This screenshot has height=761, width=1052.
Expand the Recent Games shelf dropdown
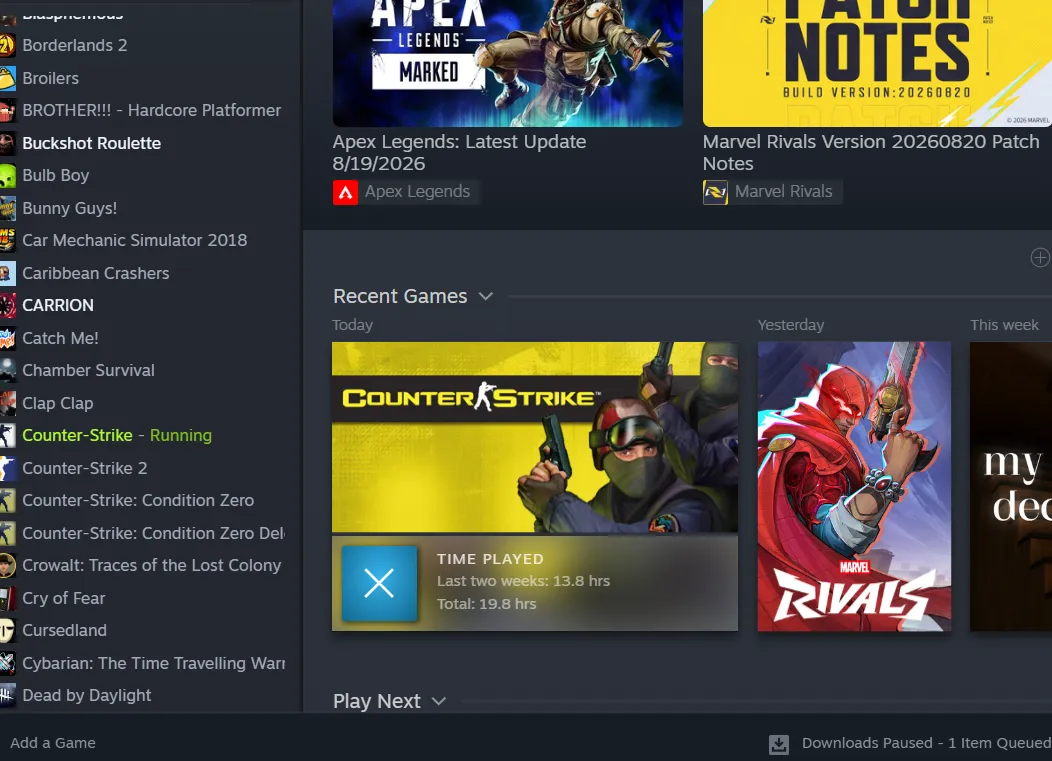(486, 297)
